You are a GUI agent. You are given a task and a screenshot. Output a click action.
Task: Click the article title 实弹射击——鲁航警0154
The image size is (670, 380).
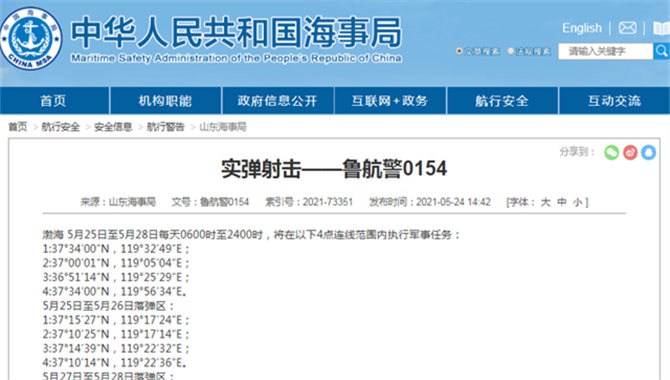tap(334, 168)
